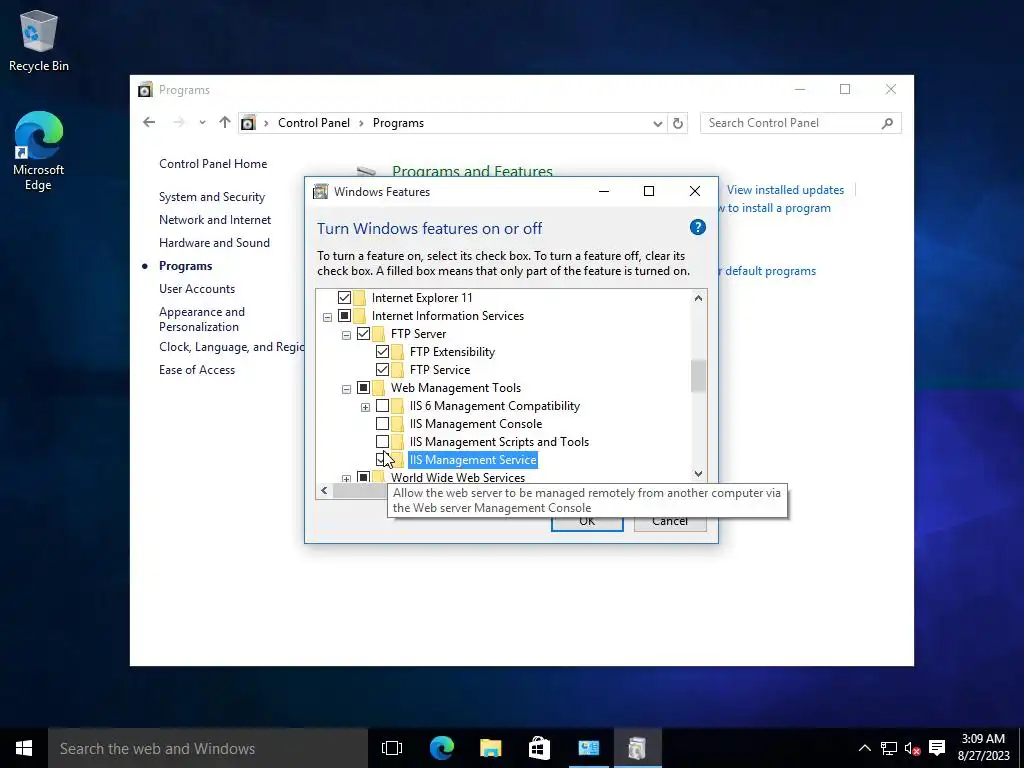This screenshot has width=1024, height=768.
Task: Collapse the Web Management Tools node
Action: pyautogui.click(x=346, y=389)
